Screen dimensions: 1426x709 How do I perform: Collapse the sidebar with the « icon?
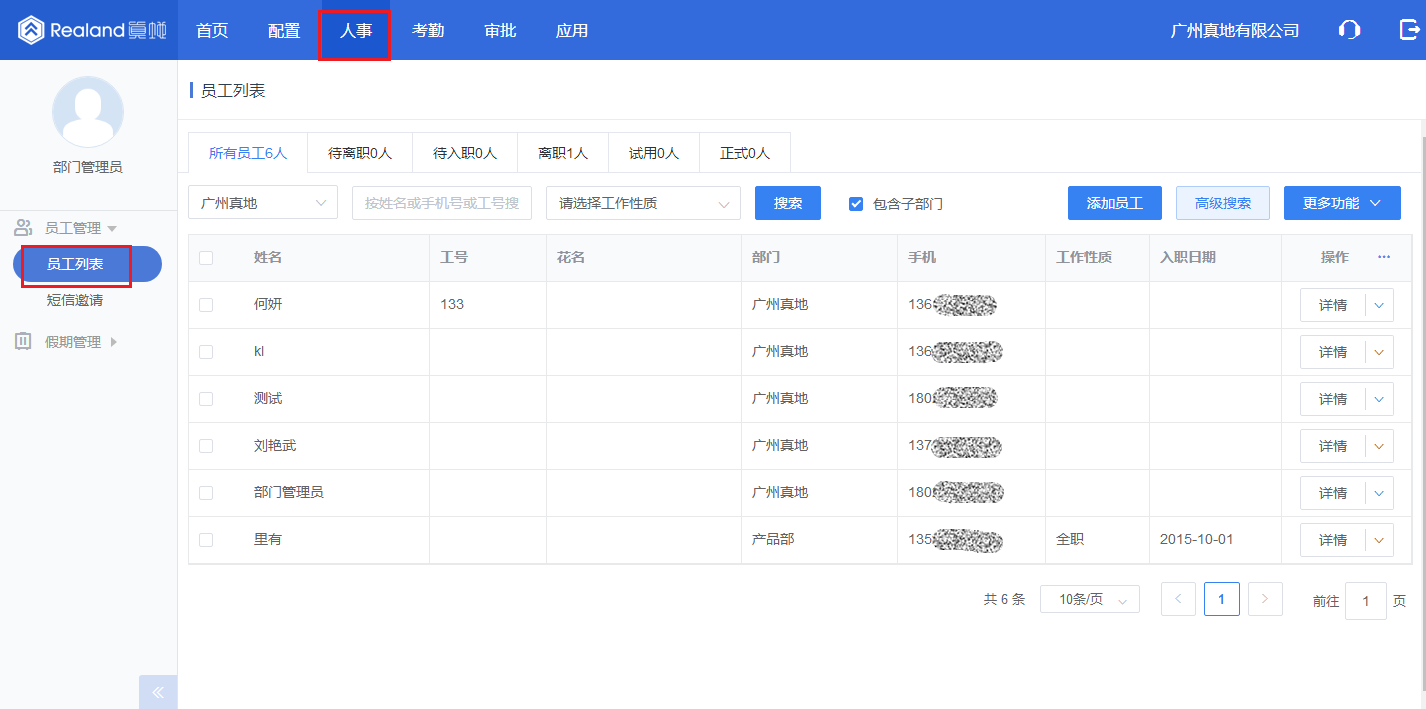[157, 691]
